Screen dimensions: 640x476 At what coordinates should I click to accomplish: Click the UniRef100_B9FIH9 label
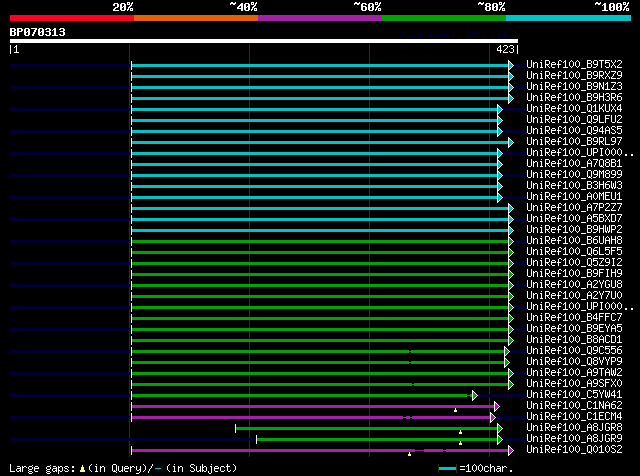pyautogui.click(x=574, y=274)
